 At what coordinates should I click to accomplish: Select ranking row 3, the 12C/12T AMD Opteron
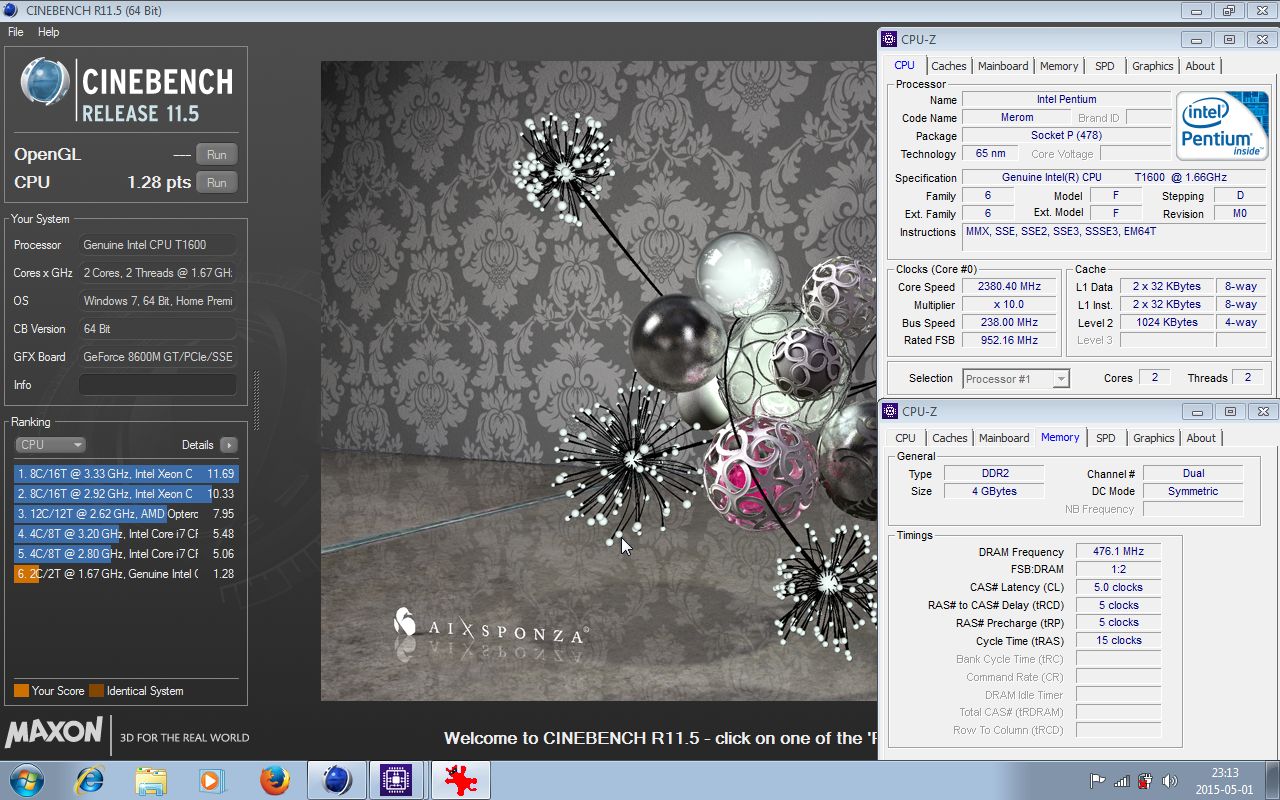tap(126, 514)
